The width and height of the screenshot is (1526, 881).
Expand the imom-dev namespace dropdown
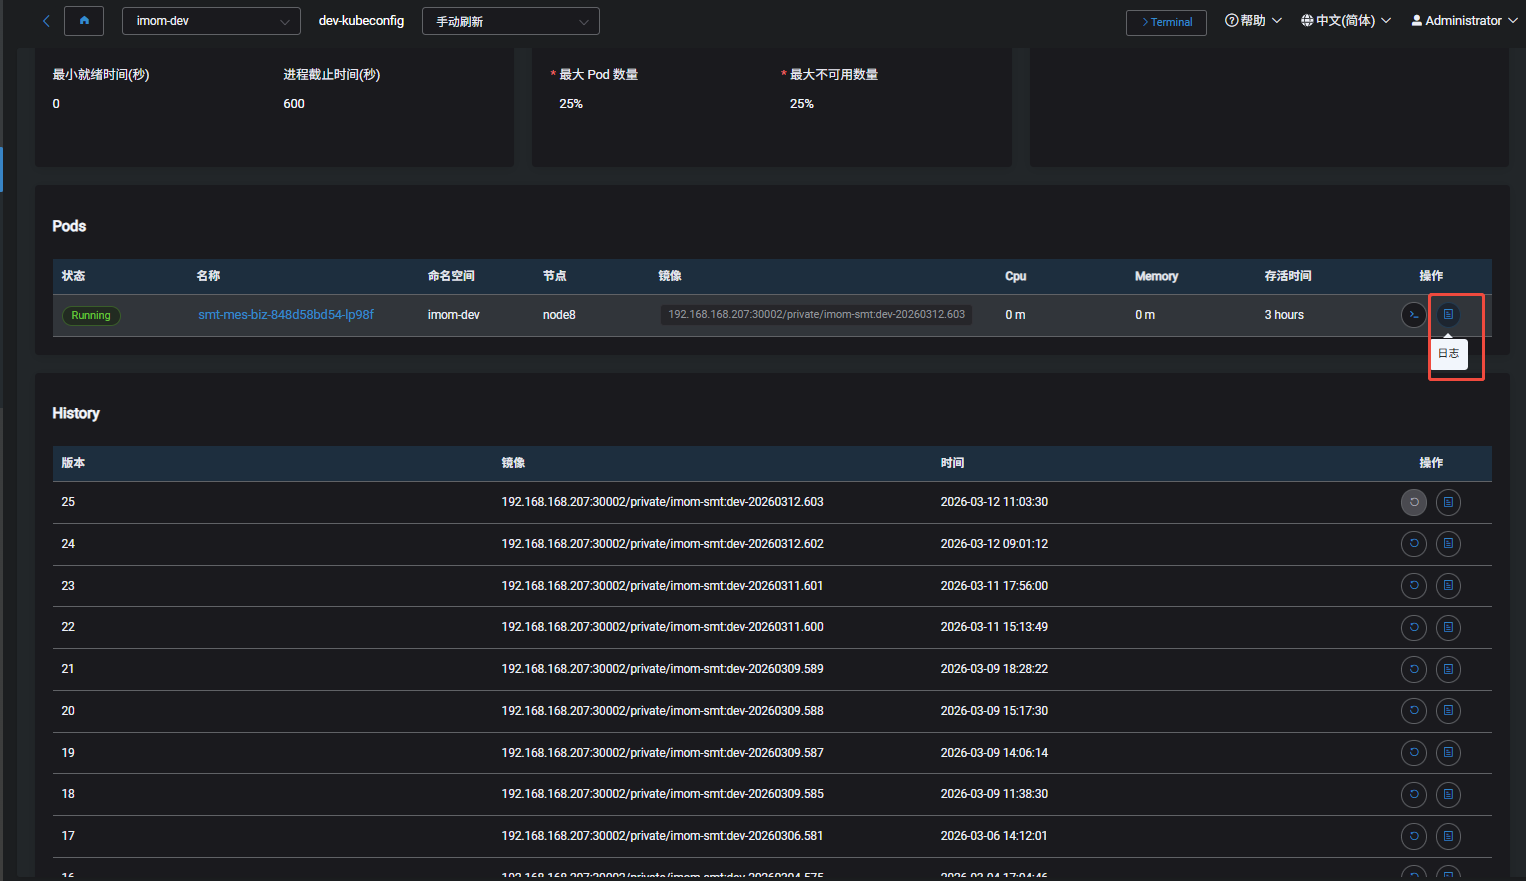tap(211, 21)
